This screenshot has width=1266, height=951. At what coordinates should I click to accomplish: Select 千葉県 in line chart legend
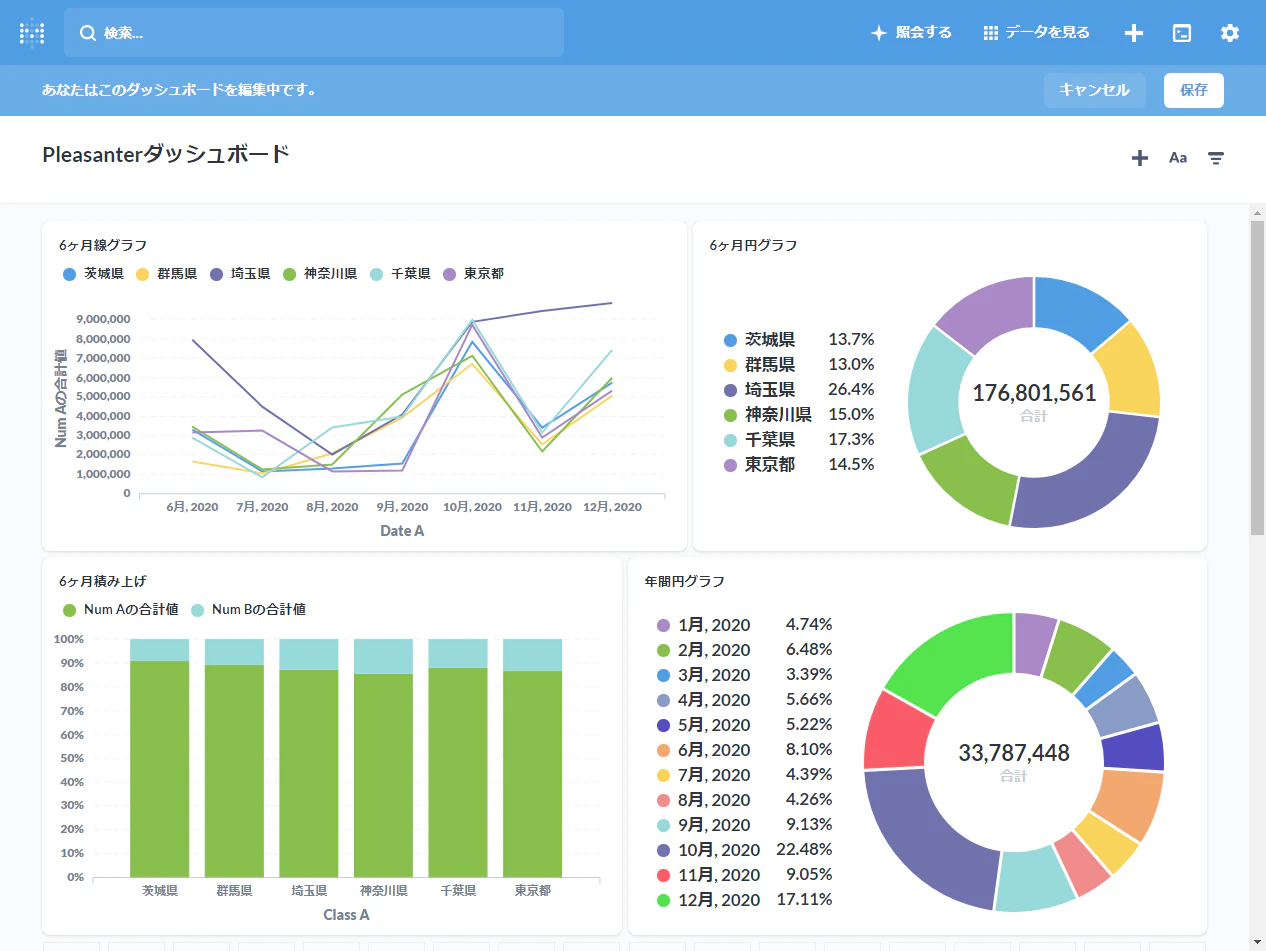(x=400, y=274)
